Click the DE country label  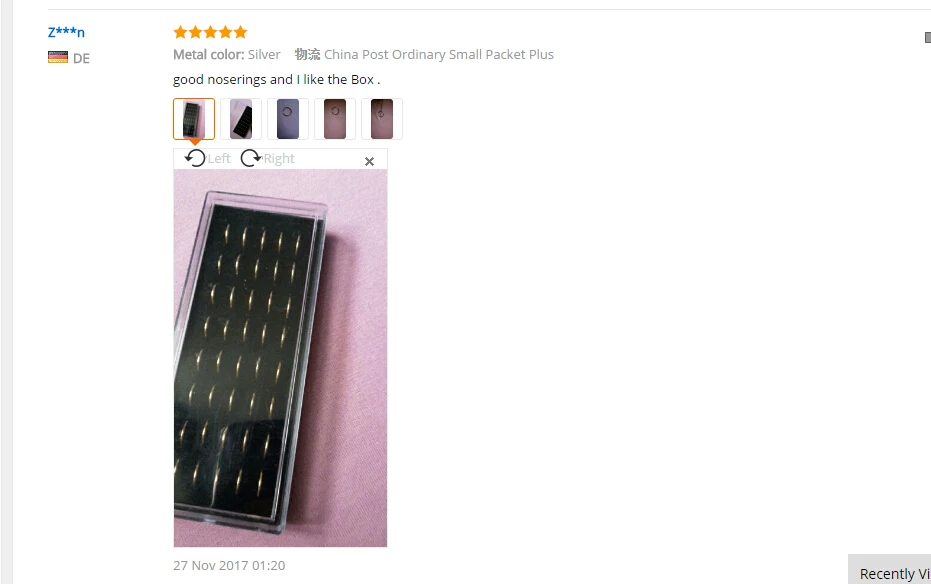[81, 58]
